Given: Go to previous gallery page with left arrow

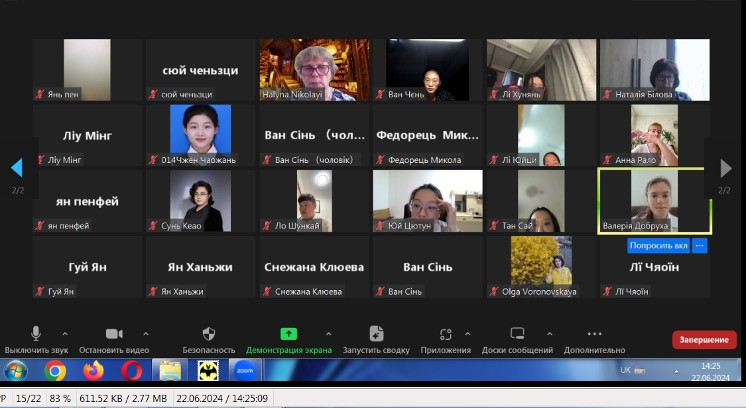Looking at the screenshot, I should (17, 168).
